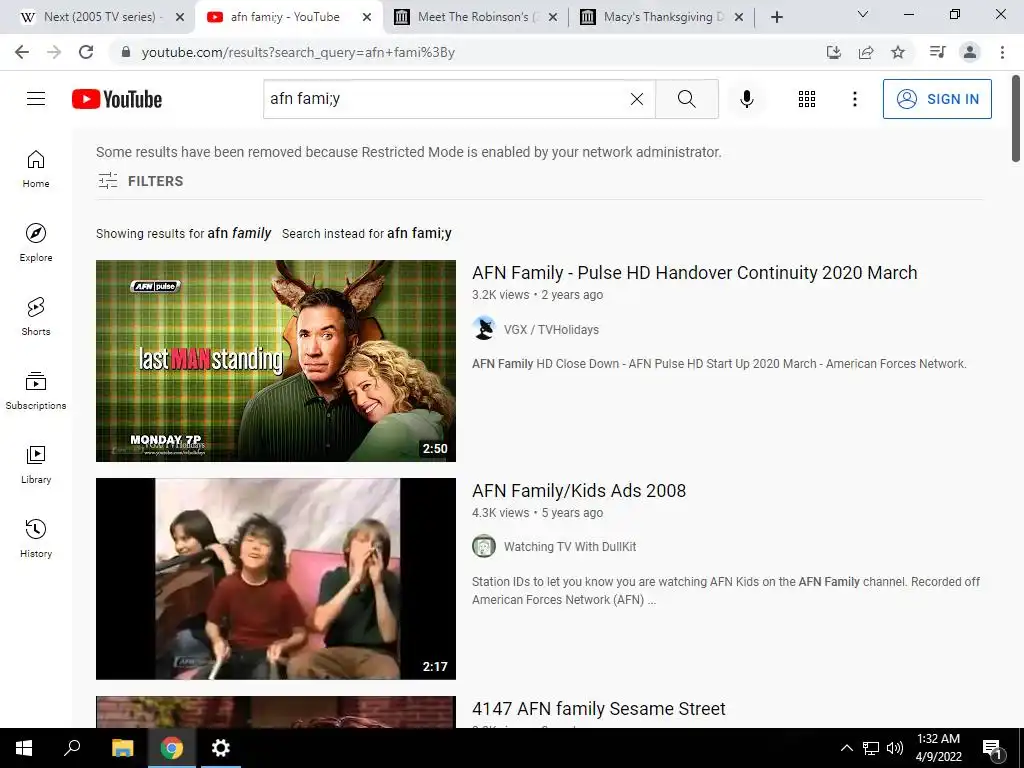1024x768 pixels.
Task: Visit VGX / TVHolidays channel name
Action: 551,330
